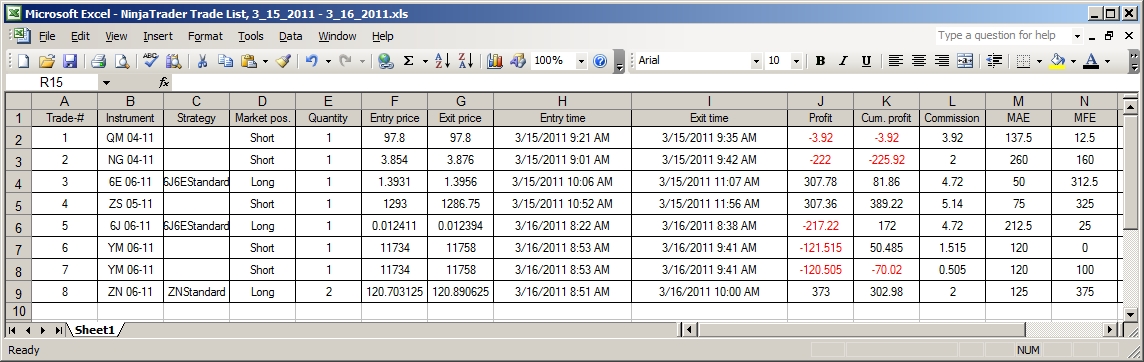
Task: Apply the yellow fill color
Action: coord(1057,61)
